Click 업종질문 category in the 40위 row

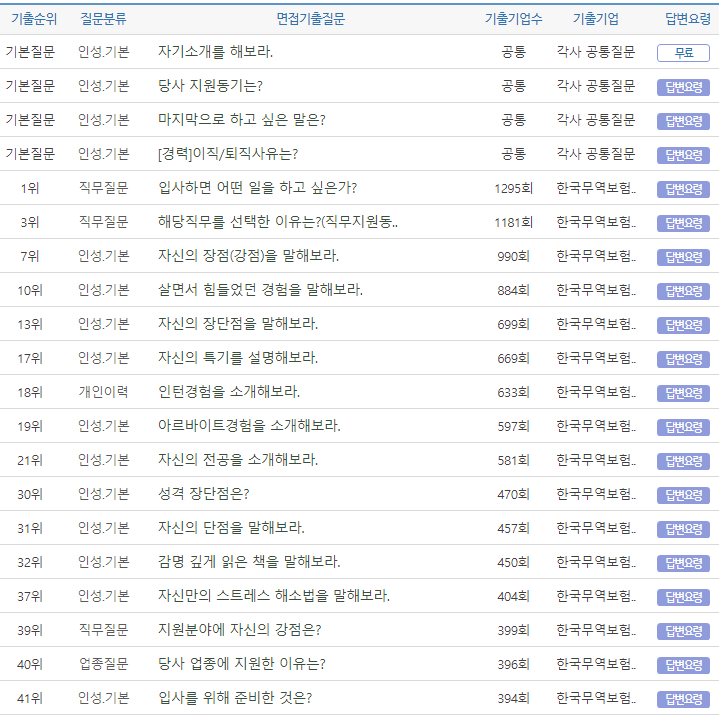click(104, 664)
